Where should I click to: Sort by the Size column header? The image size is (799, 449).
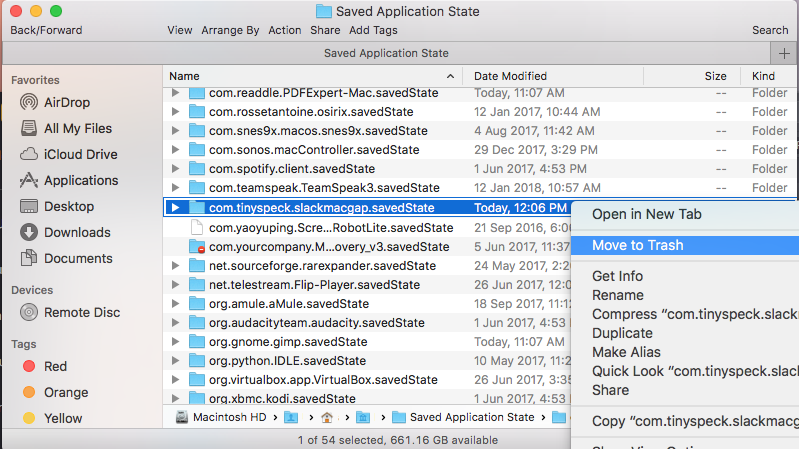tap(692, 76)
